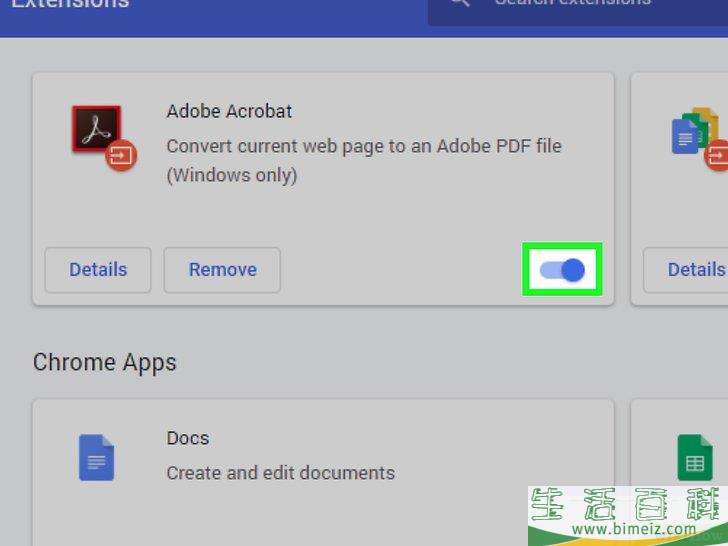Image resolution: width=728 pixels, height=546 pixels.
Task: Click 'Create and edit documents' text
Action: pyautogui.click(x=281, y=473)
